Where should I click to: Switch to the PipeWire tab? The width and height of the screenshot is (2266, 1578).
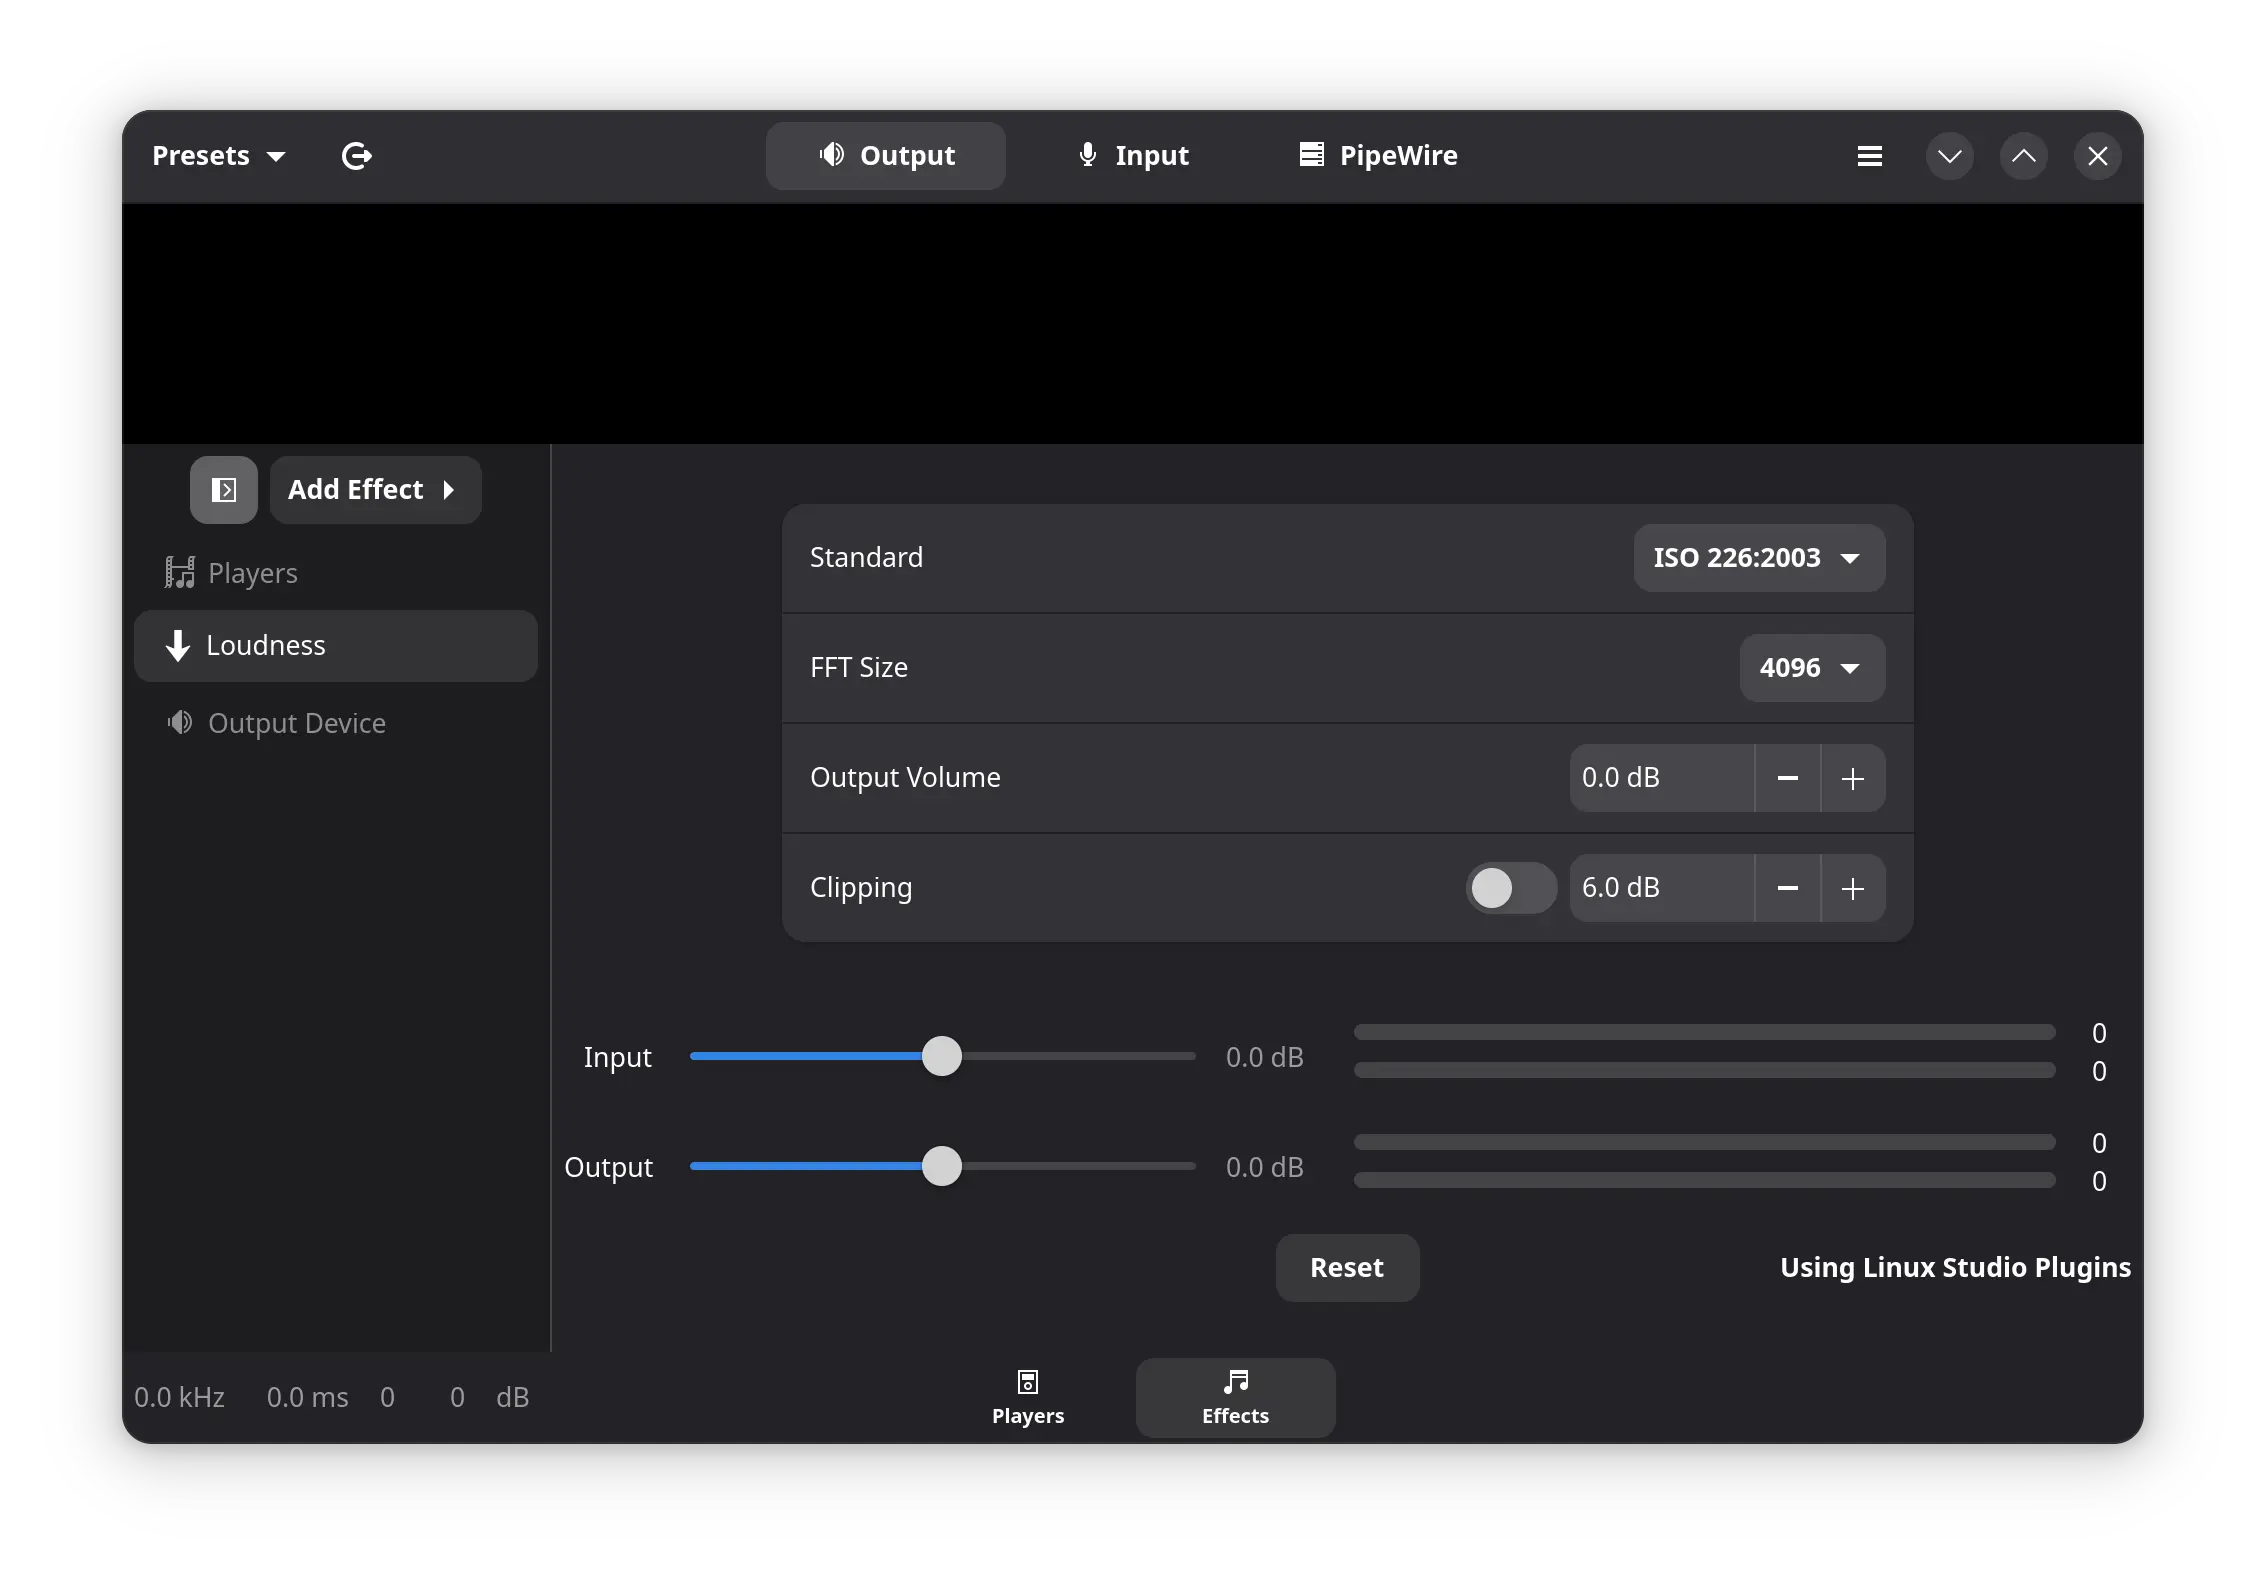[1377, 156]
